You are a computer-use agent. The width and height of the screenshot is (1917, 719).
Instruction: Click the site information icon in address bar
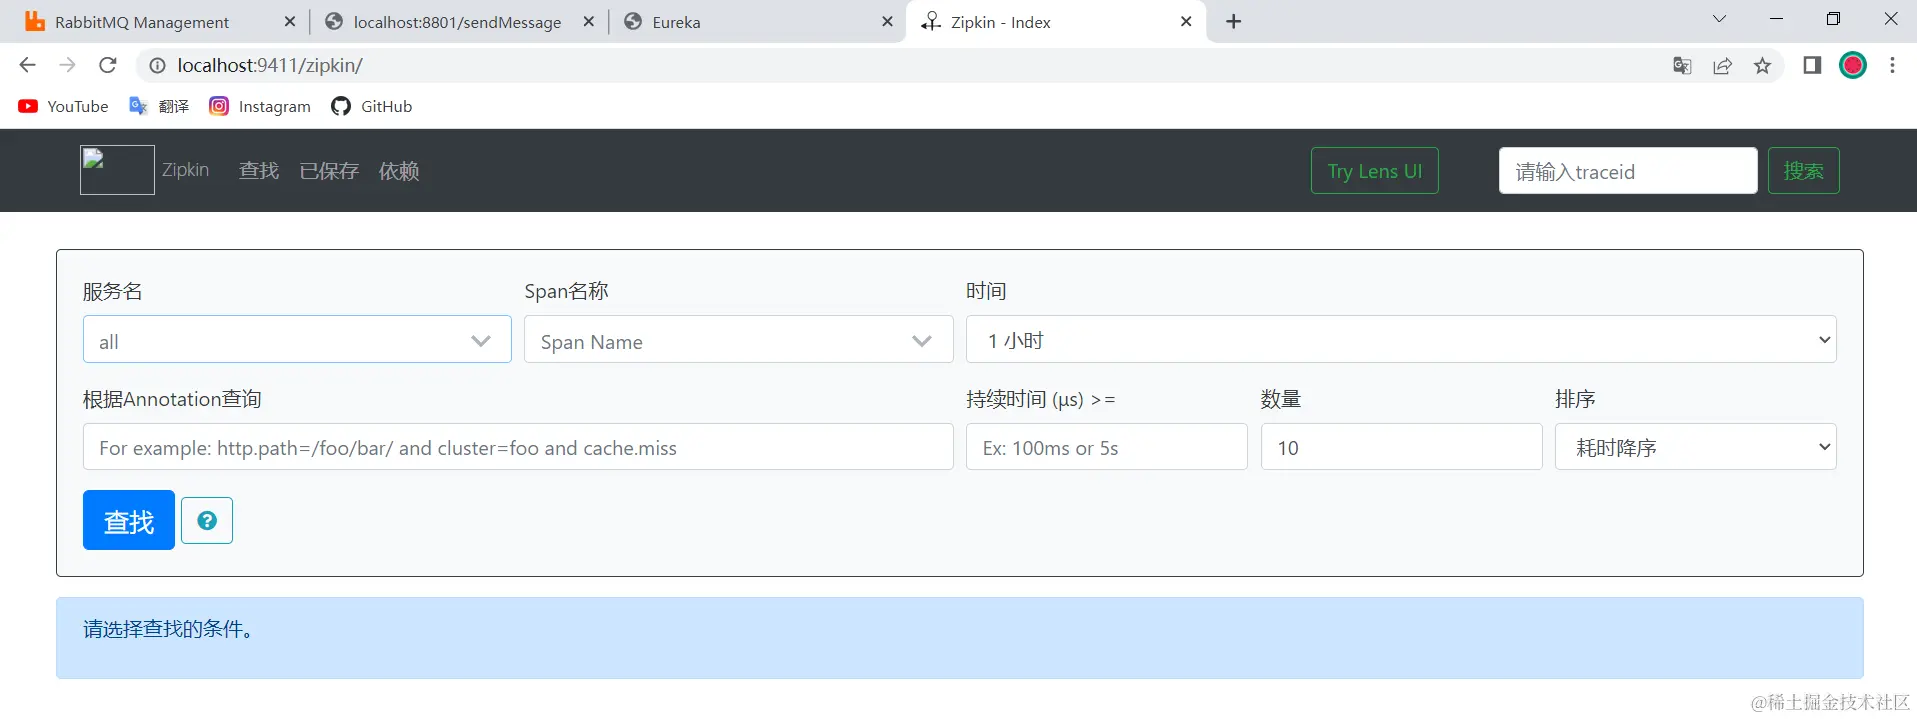click(x=157, y=65)
